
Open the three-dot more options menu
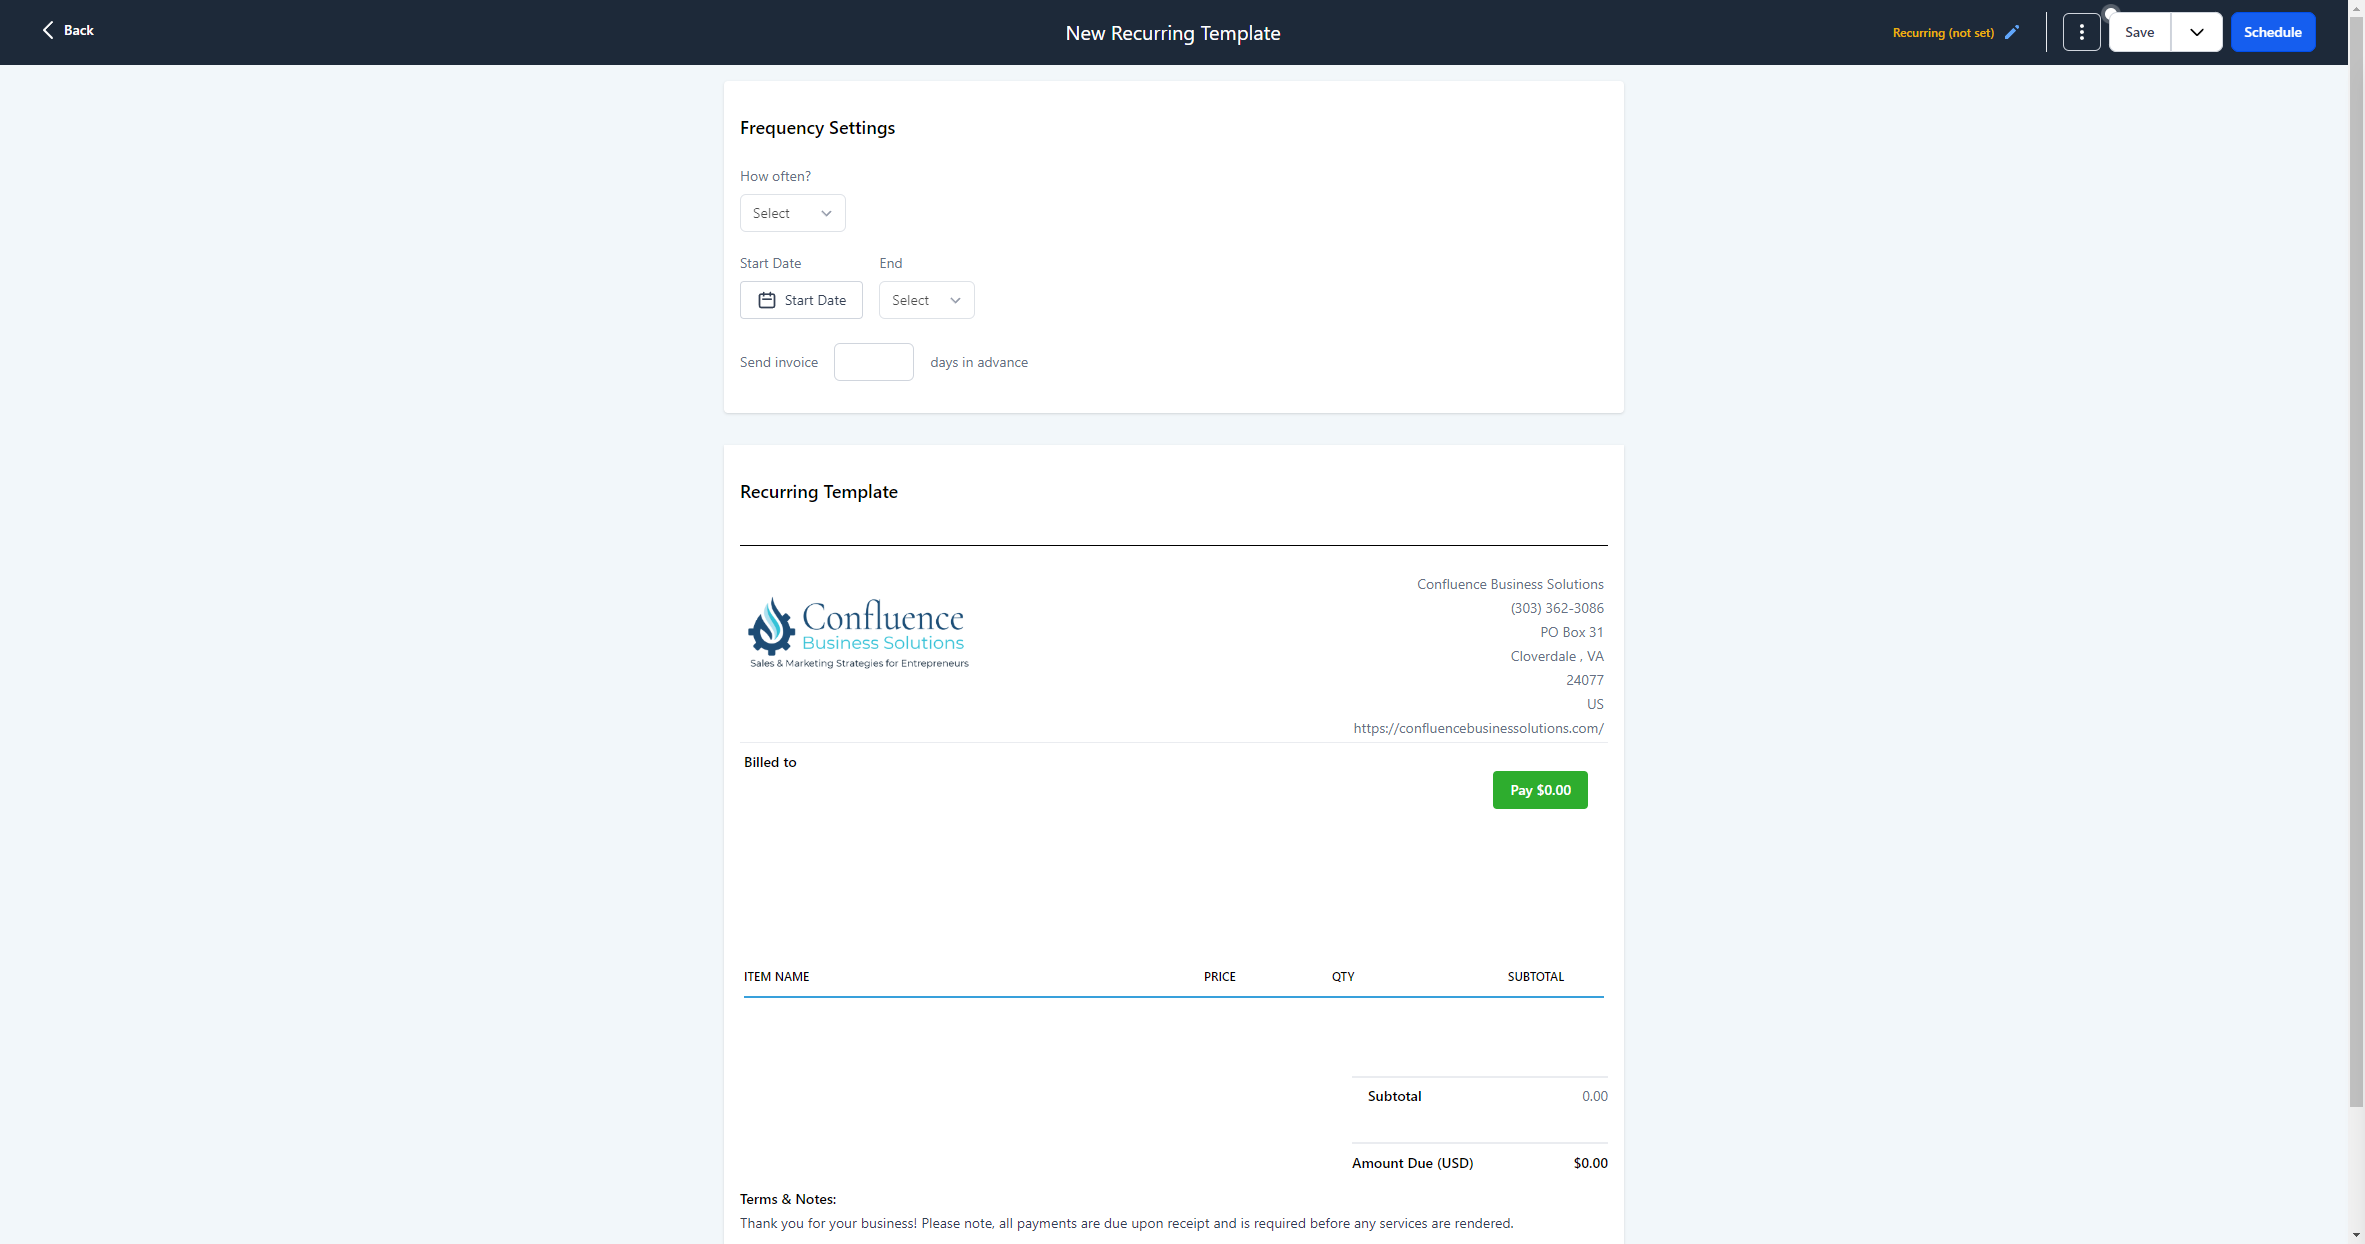tap(2081, 32)
